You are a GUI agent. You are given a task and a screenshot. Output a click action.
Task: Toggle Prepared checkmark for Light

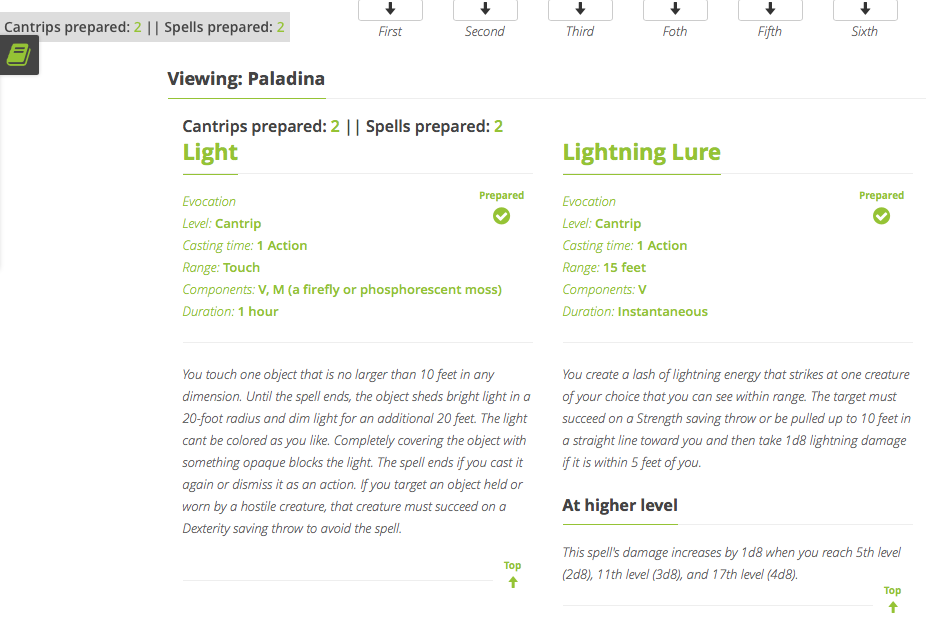[x=501, y=216]
